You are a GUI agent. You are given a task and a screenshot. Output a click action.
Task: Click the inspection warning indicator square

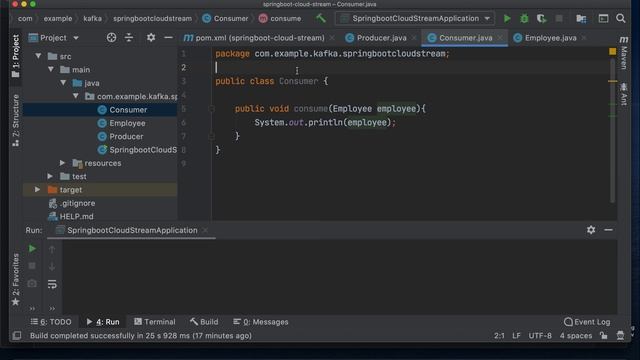coord(612,51)
